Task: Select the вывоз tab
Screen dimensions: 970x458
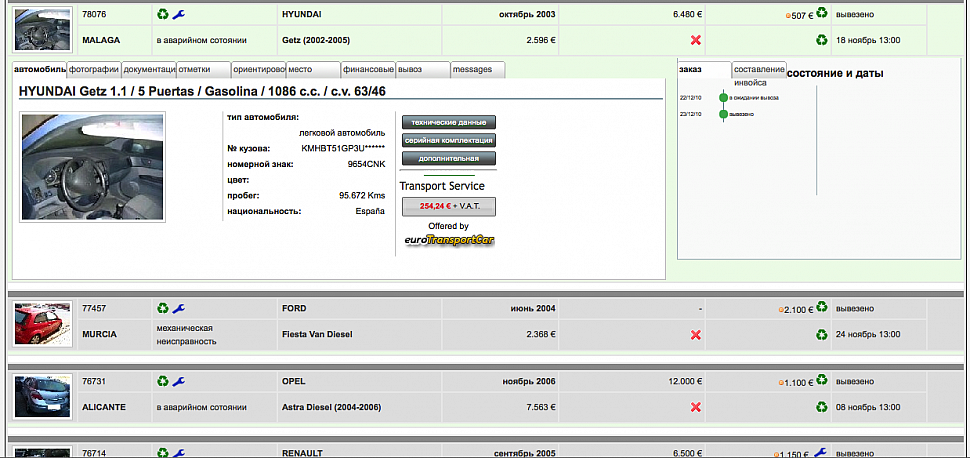Action: pos(423,69)
